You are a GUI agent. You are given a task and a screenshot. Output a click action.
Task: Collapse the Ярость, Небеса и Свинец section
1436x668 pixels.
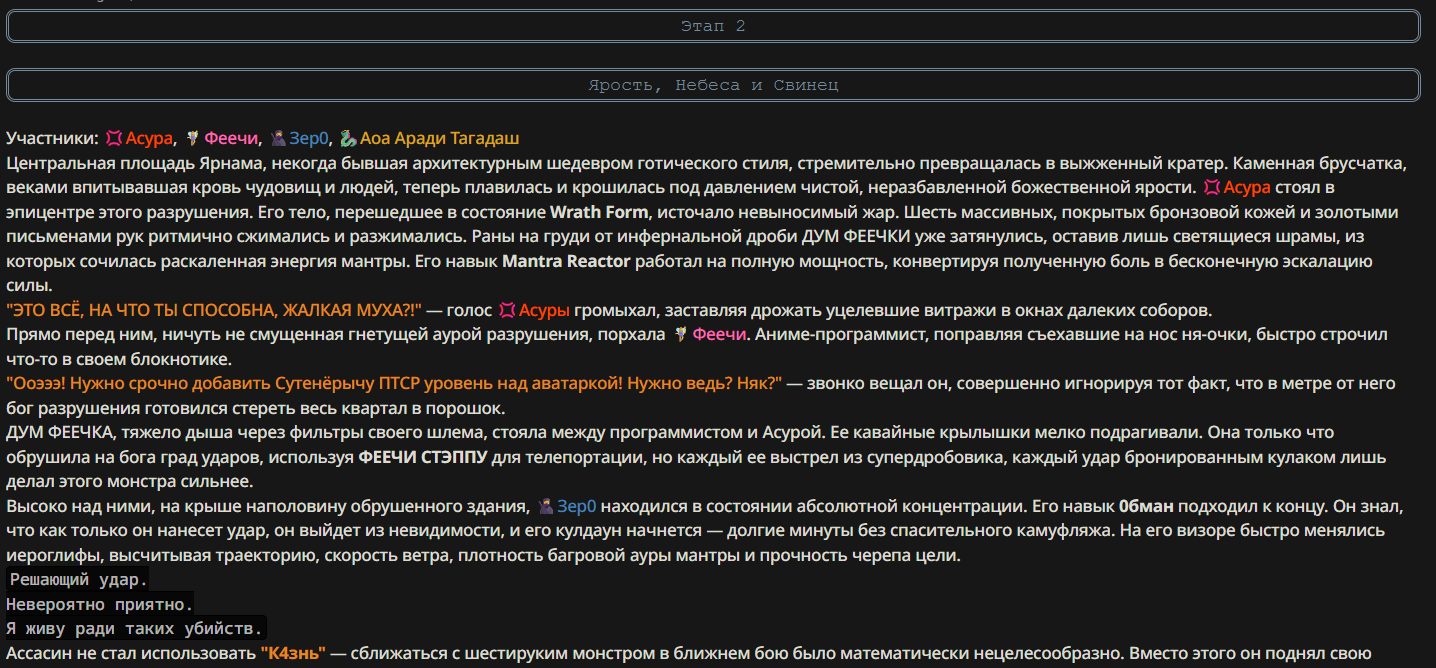(713, 85)
